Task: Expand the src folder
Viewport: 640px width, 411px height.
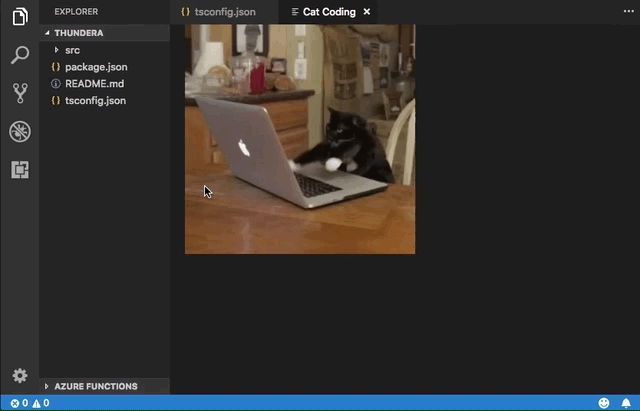Action: [72, 49]
